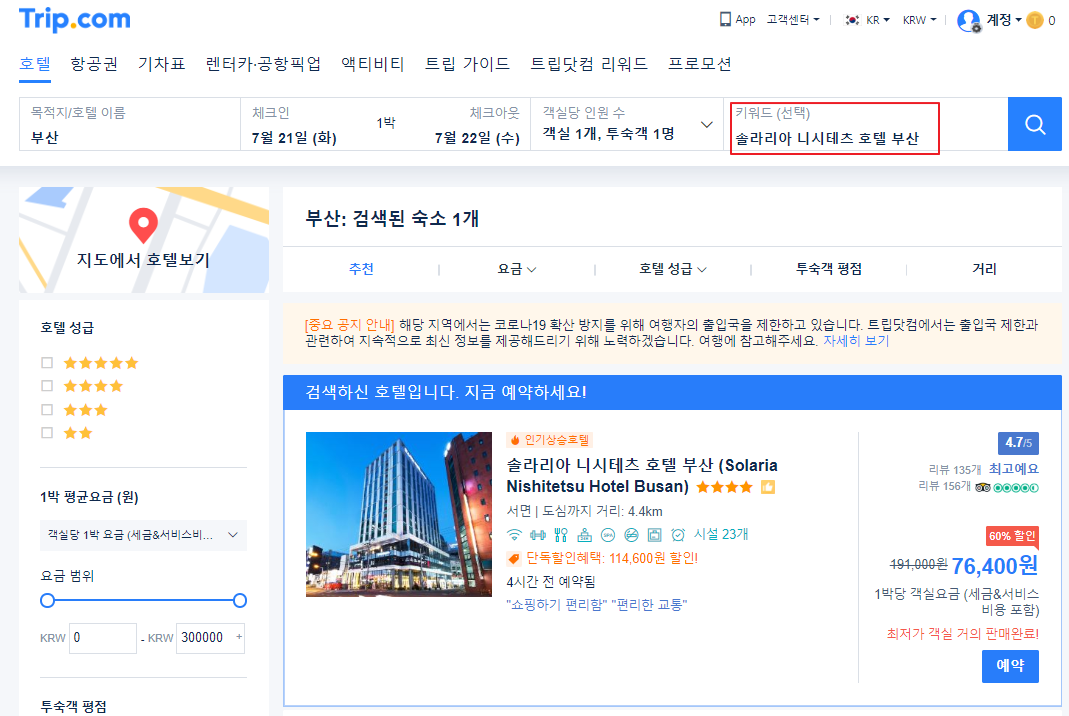Screen dimensions: 1069x716
Task: Select the 호텔 tab
Action: click(x=35, y=63)
